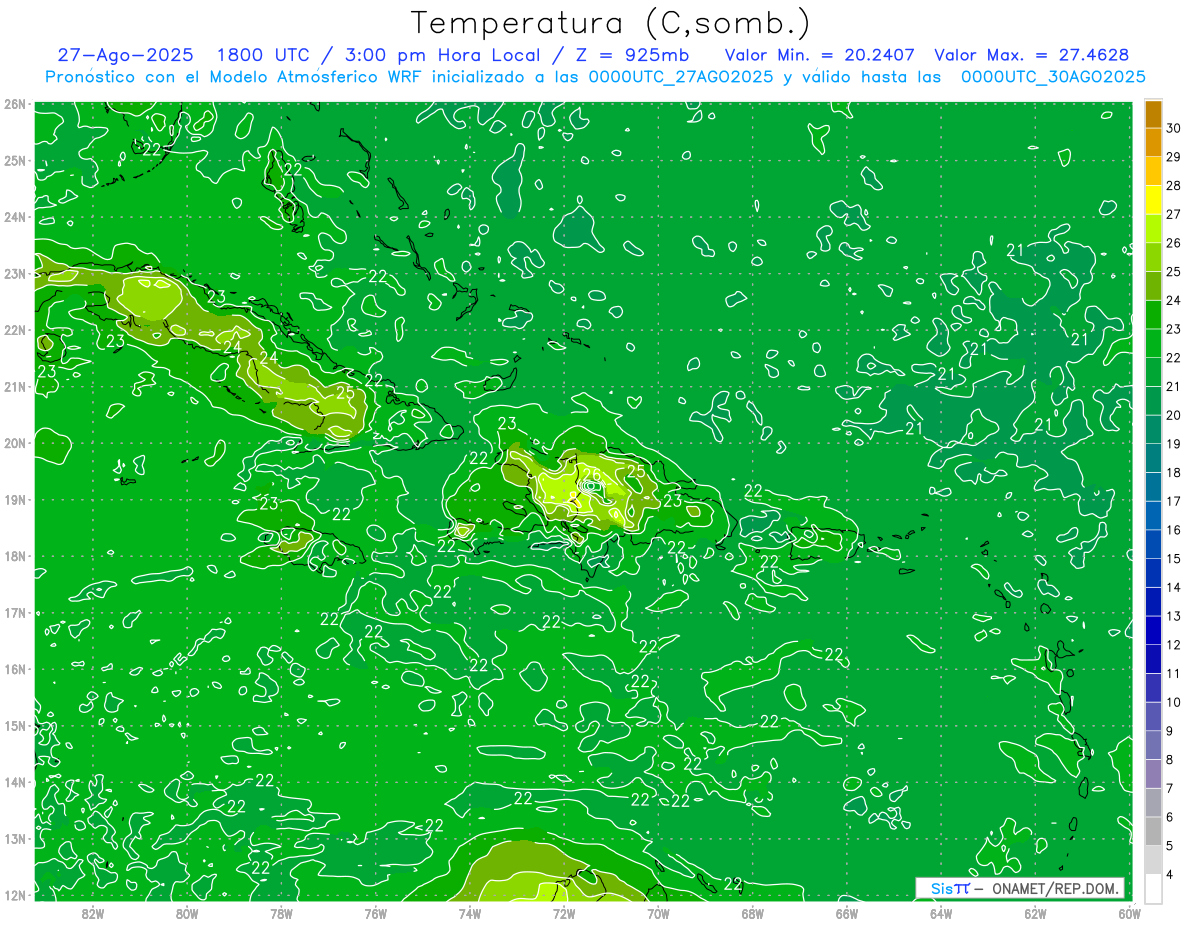Click the "72W" longitude axis label
The image size is (1200, 927).
(564, 913)
